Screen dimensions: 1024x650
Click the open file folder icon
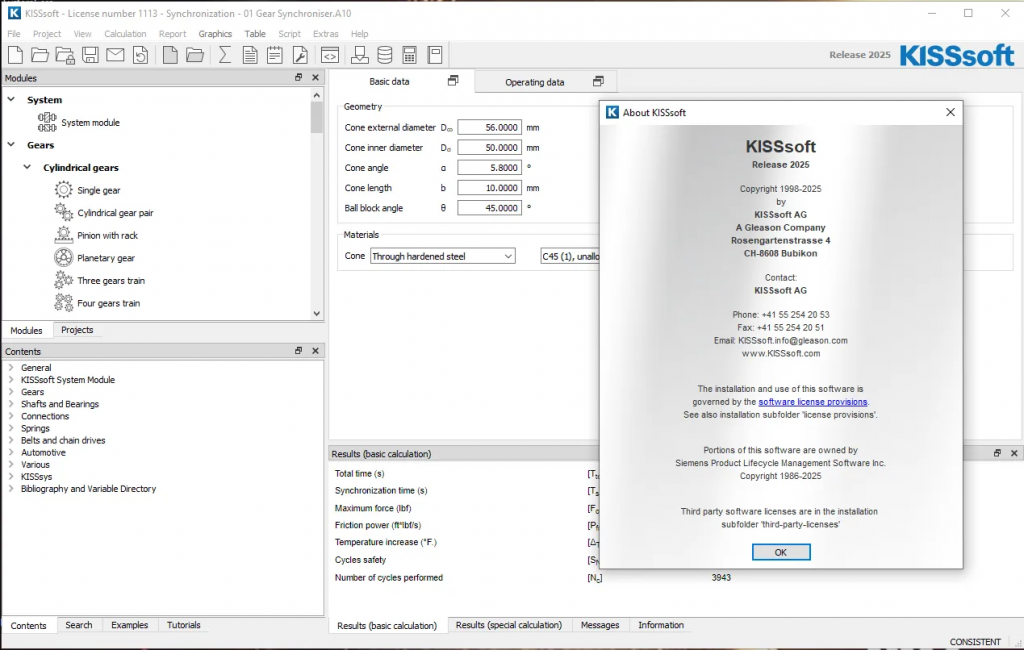(40, 55)
